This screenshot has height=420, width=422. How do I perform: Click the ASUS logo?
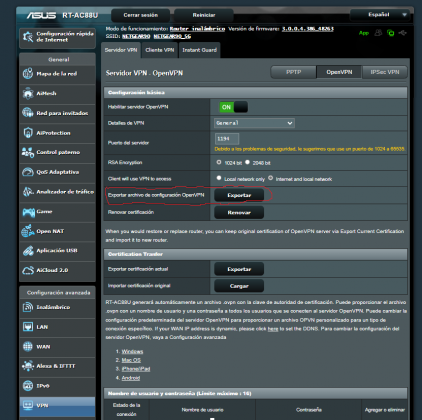point(41,15)
